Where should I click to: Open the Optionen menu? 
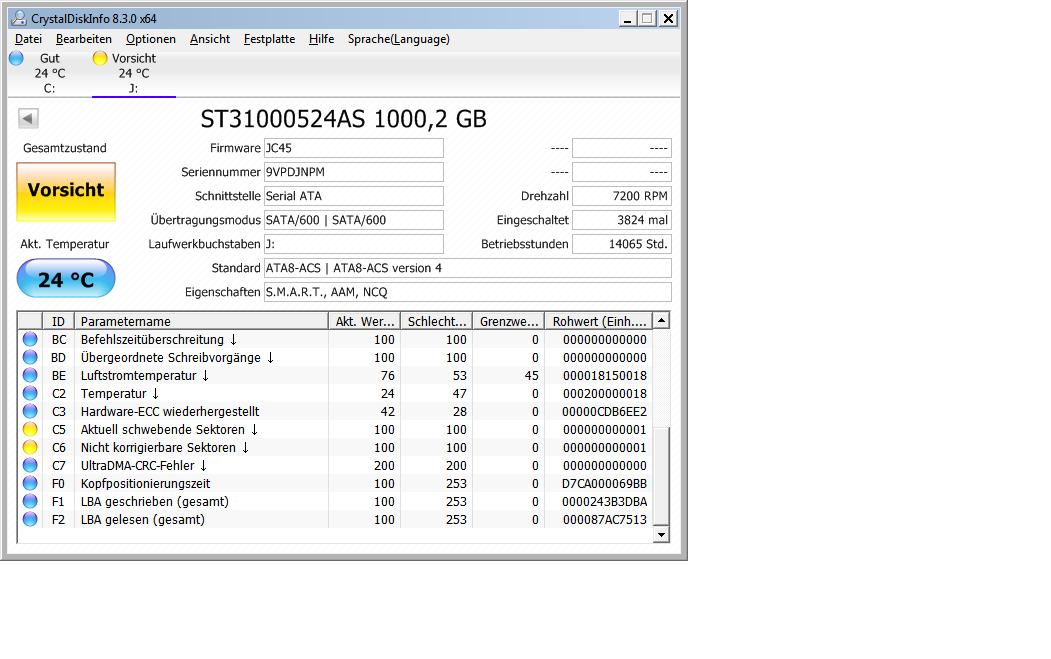tap(151, 39)
